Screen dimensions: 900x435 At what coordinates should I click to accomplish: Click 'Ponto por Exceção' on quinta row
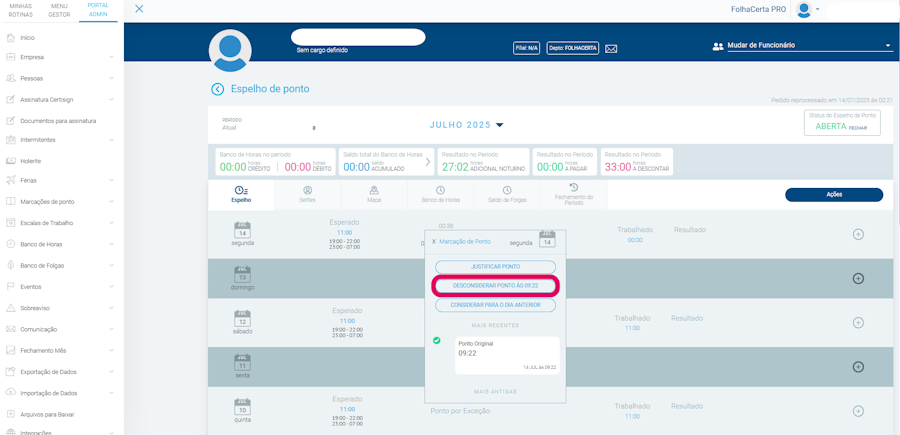460,410
